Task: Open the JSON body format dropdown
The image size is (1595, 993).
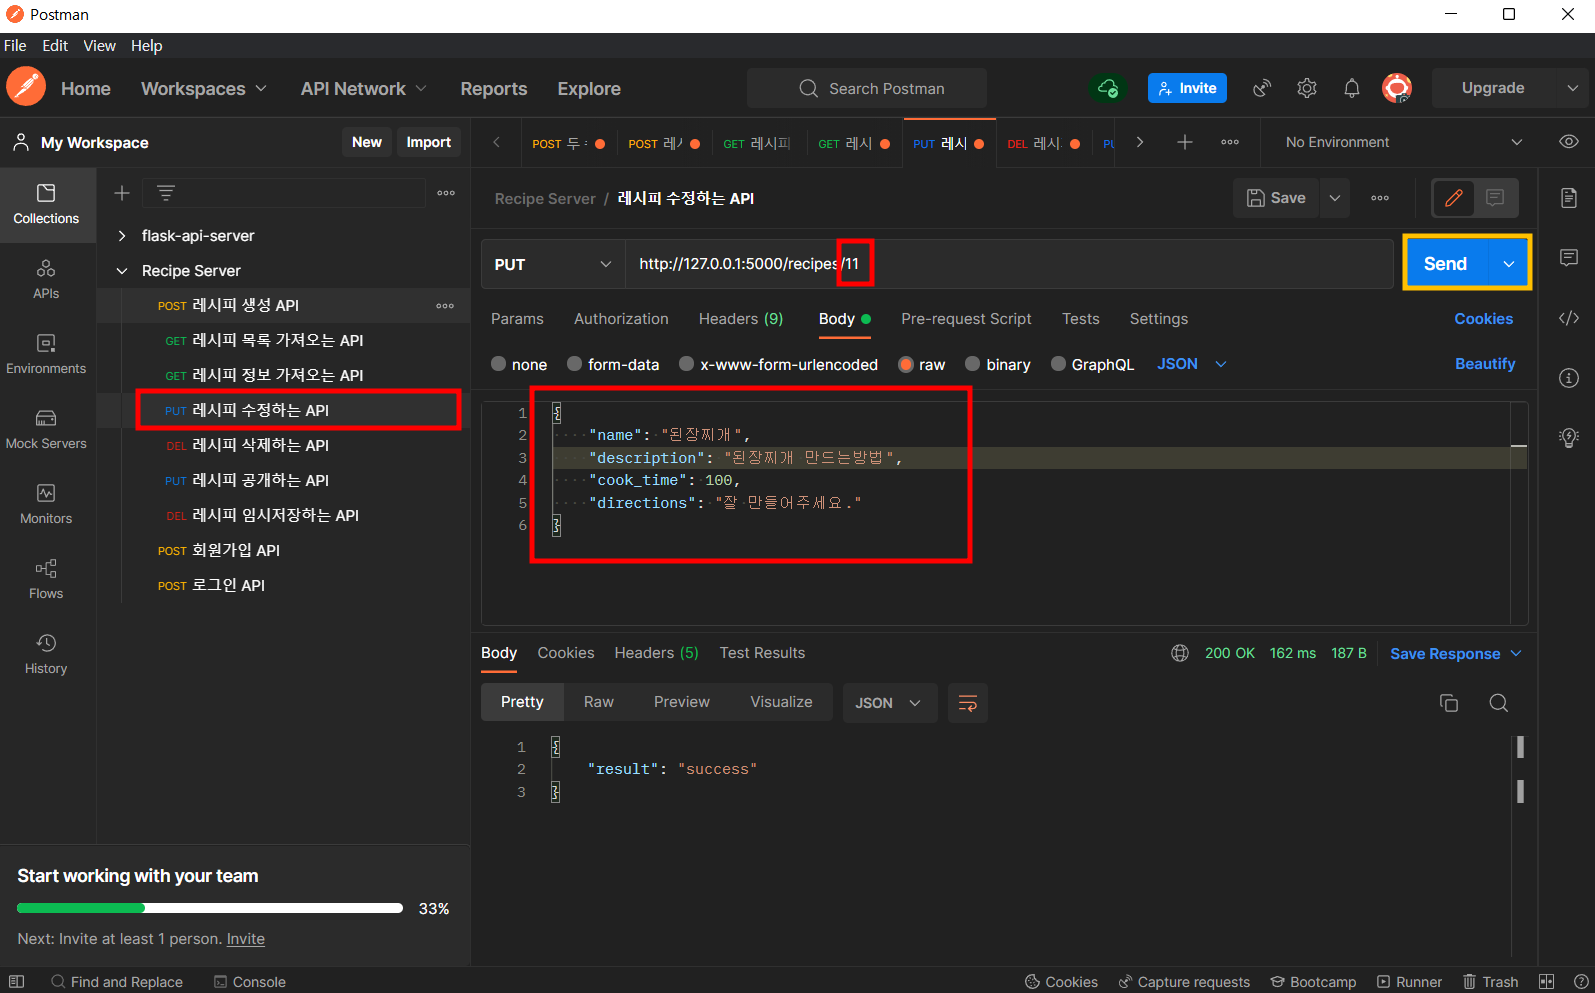Action: (1192, 364)
